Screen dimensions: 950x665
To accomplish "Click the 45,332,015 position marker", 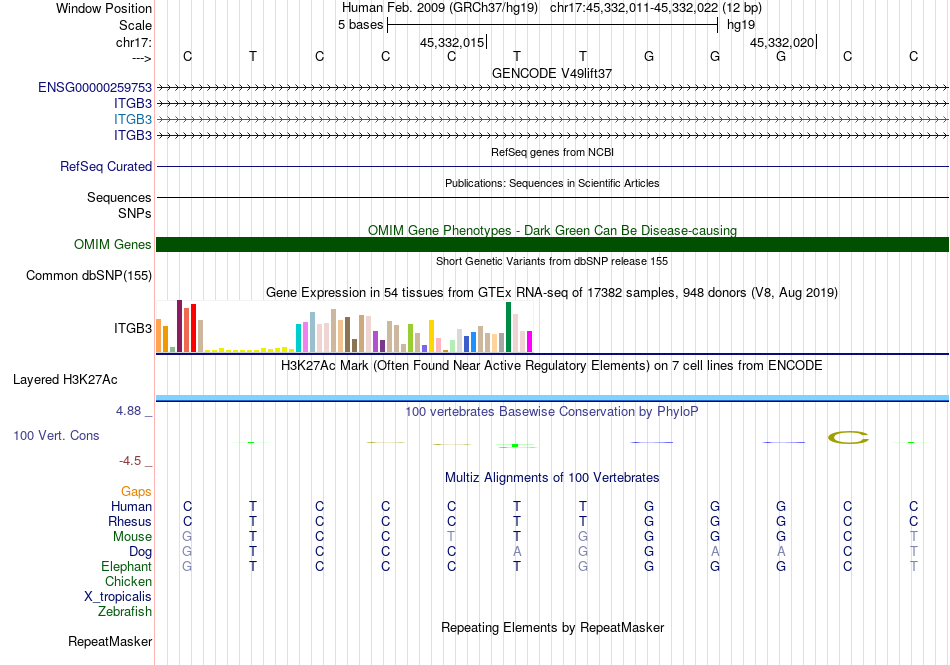I will pyautogui.click(x=452, y=42).
